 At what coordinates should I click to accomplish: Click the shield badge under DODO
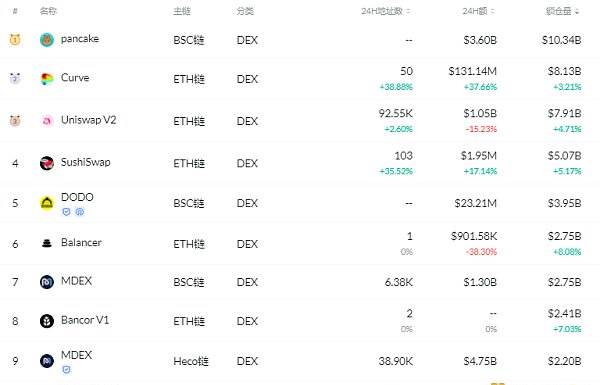(x=66, y=212)
